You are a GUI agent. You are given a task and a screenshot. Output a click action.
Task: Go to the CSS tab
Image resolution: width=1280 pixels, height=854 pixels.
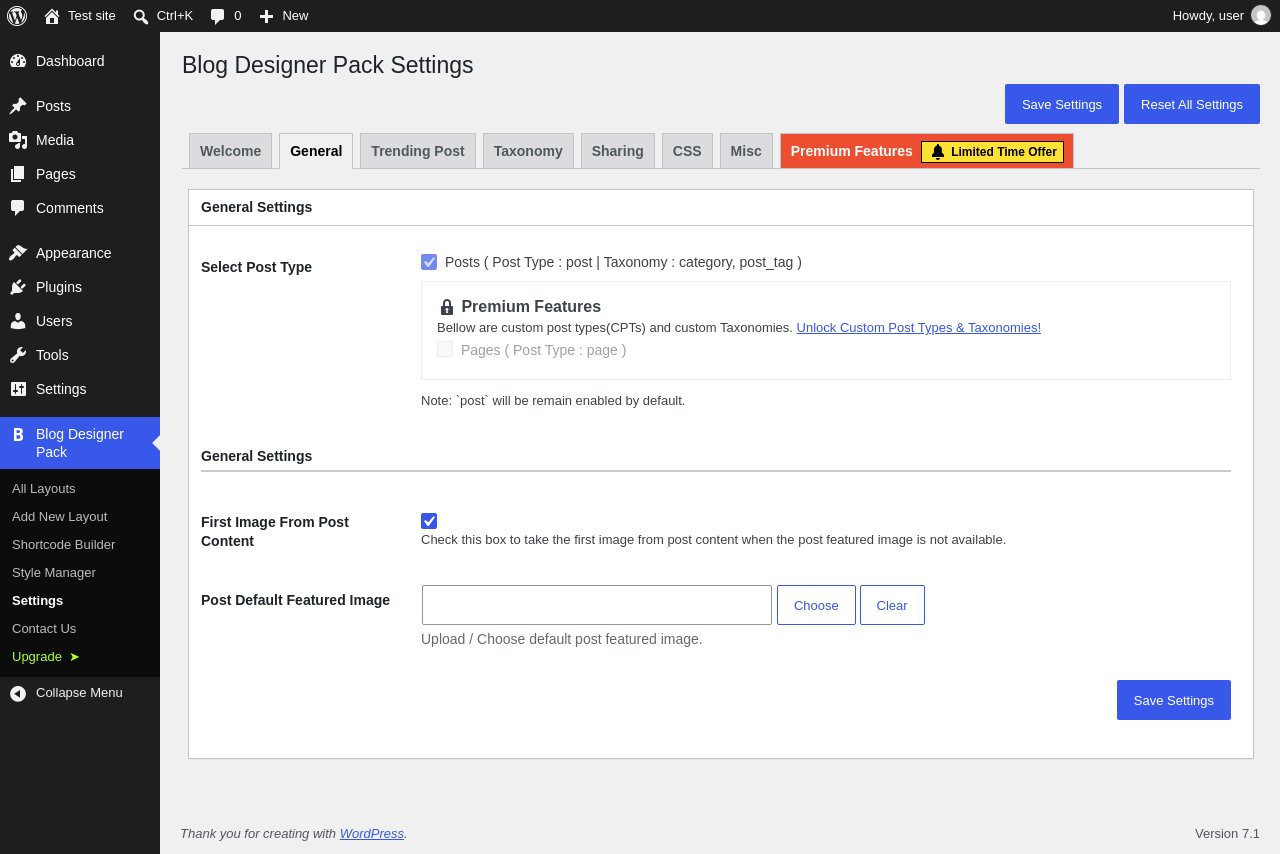coord(687,151)
